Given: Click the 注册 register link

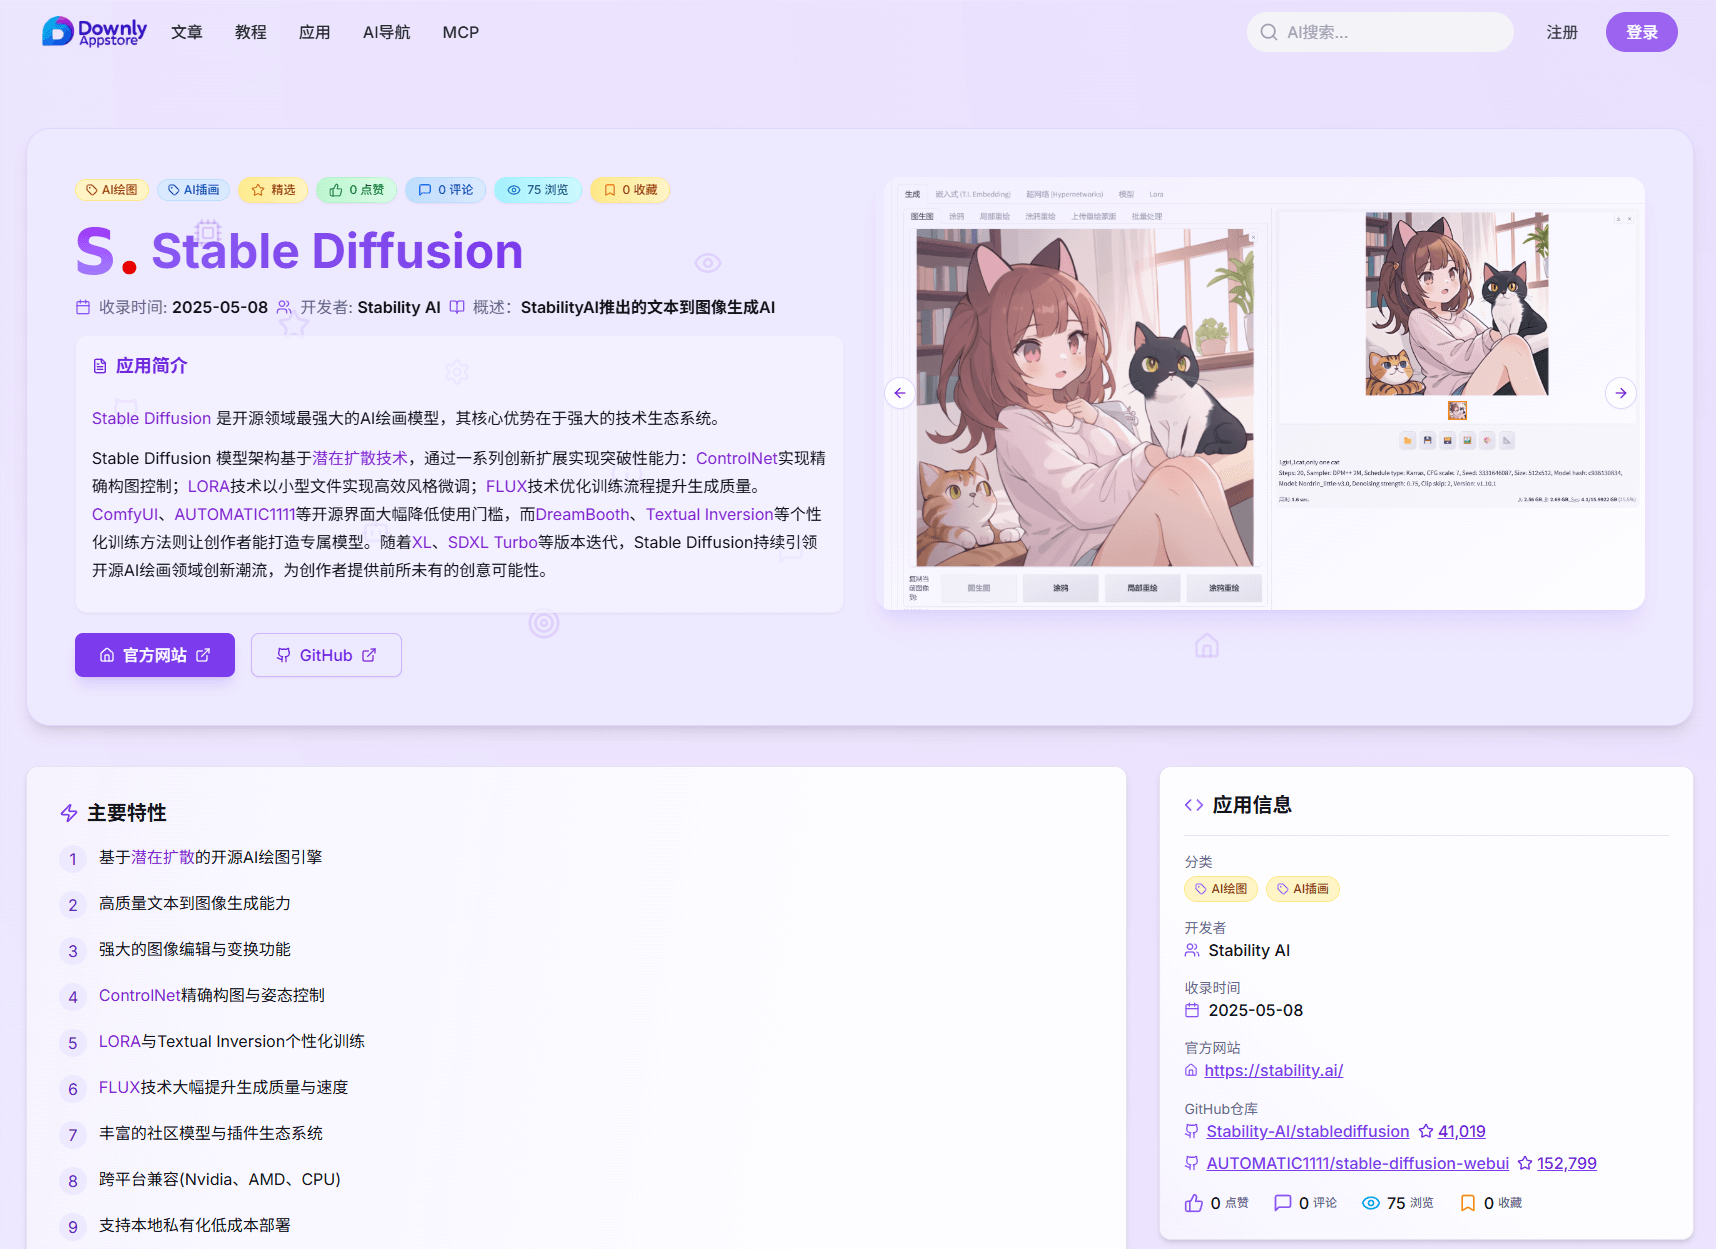Looking at the screenshot, I should 1562,32.
